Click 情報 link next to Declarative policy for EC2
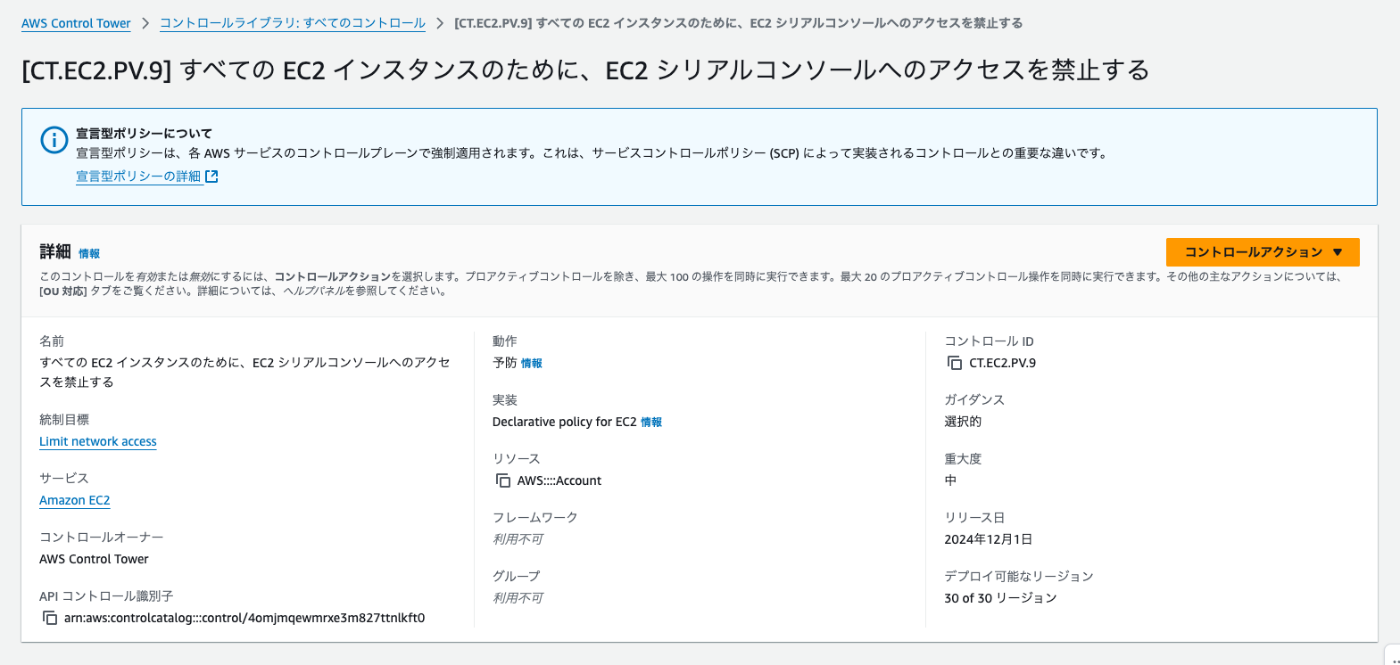This screenshot has width=1400, height=665. click(651, 422)
